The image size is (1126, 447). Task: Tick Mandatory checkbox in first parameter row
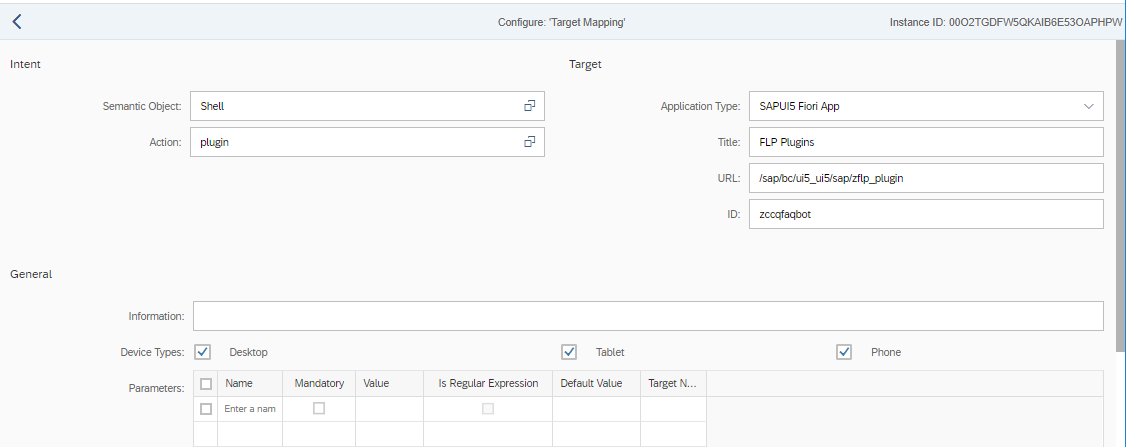[319, 409]
